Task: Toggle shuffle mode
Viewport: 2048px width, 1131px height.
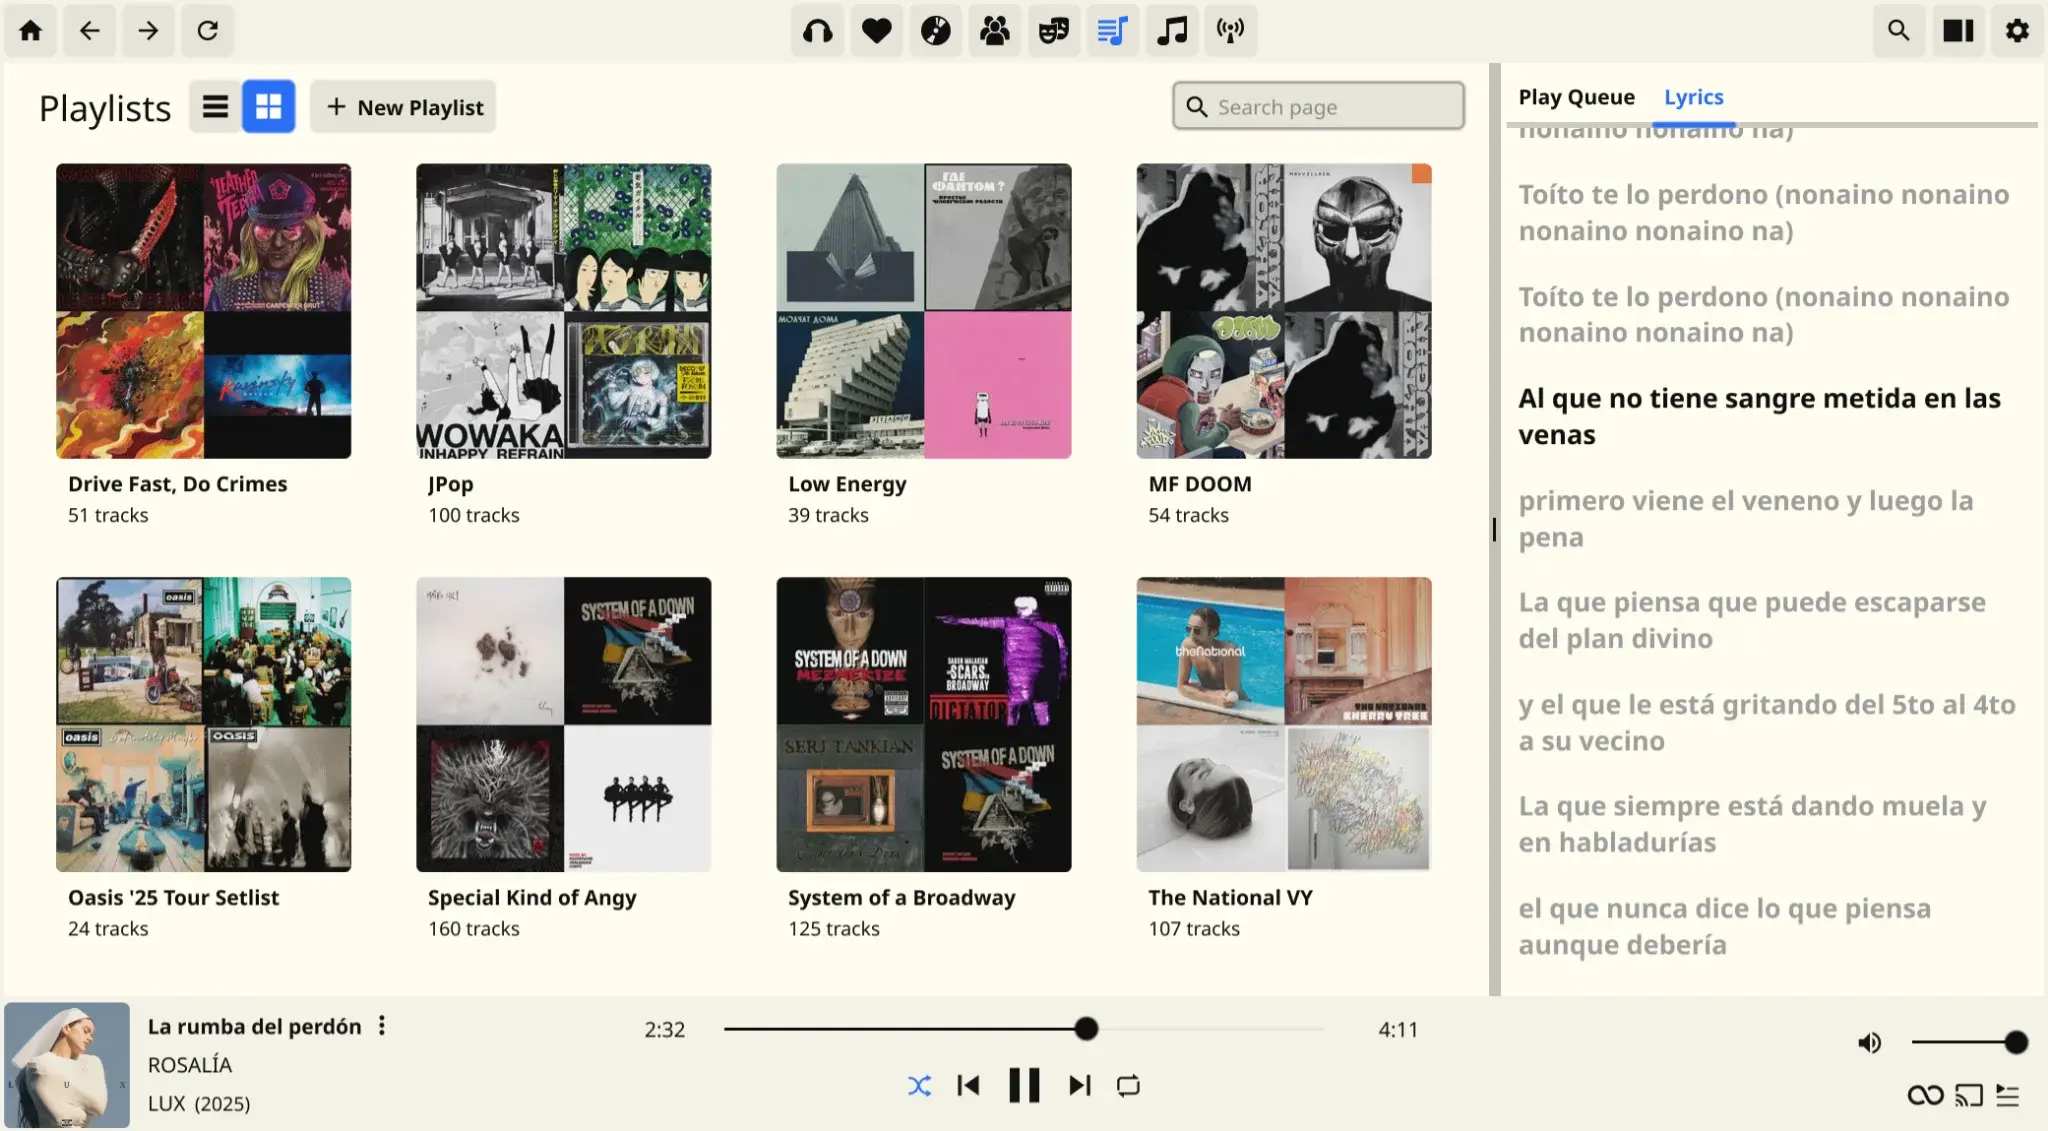Action: pos(919,1086)
